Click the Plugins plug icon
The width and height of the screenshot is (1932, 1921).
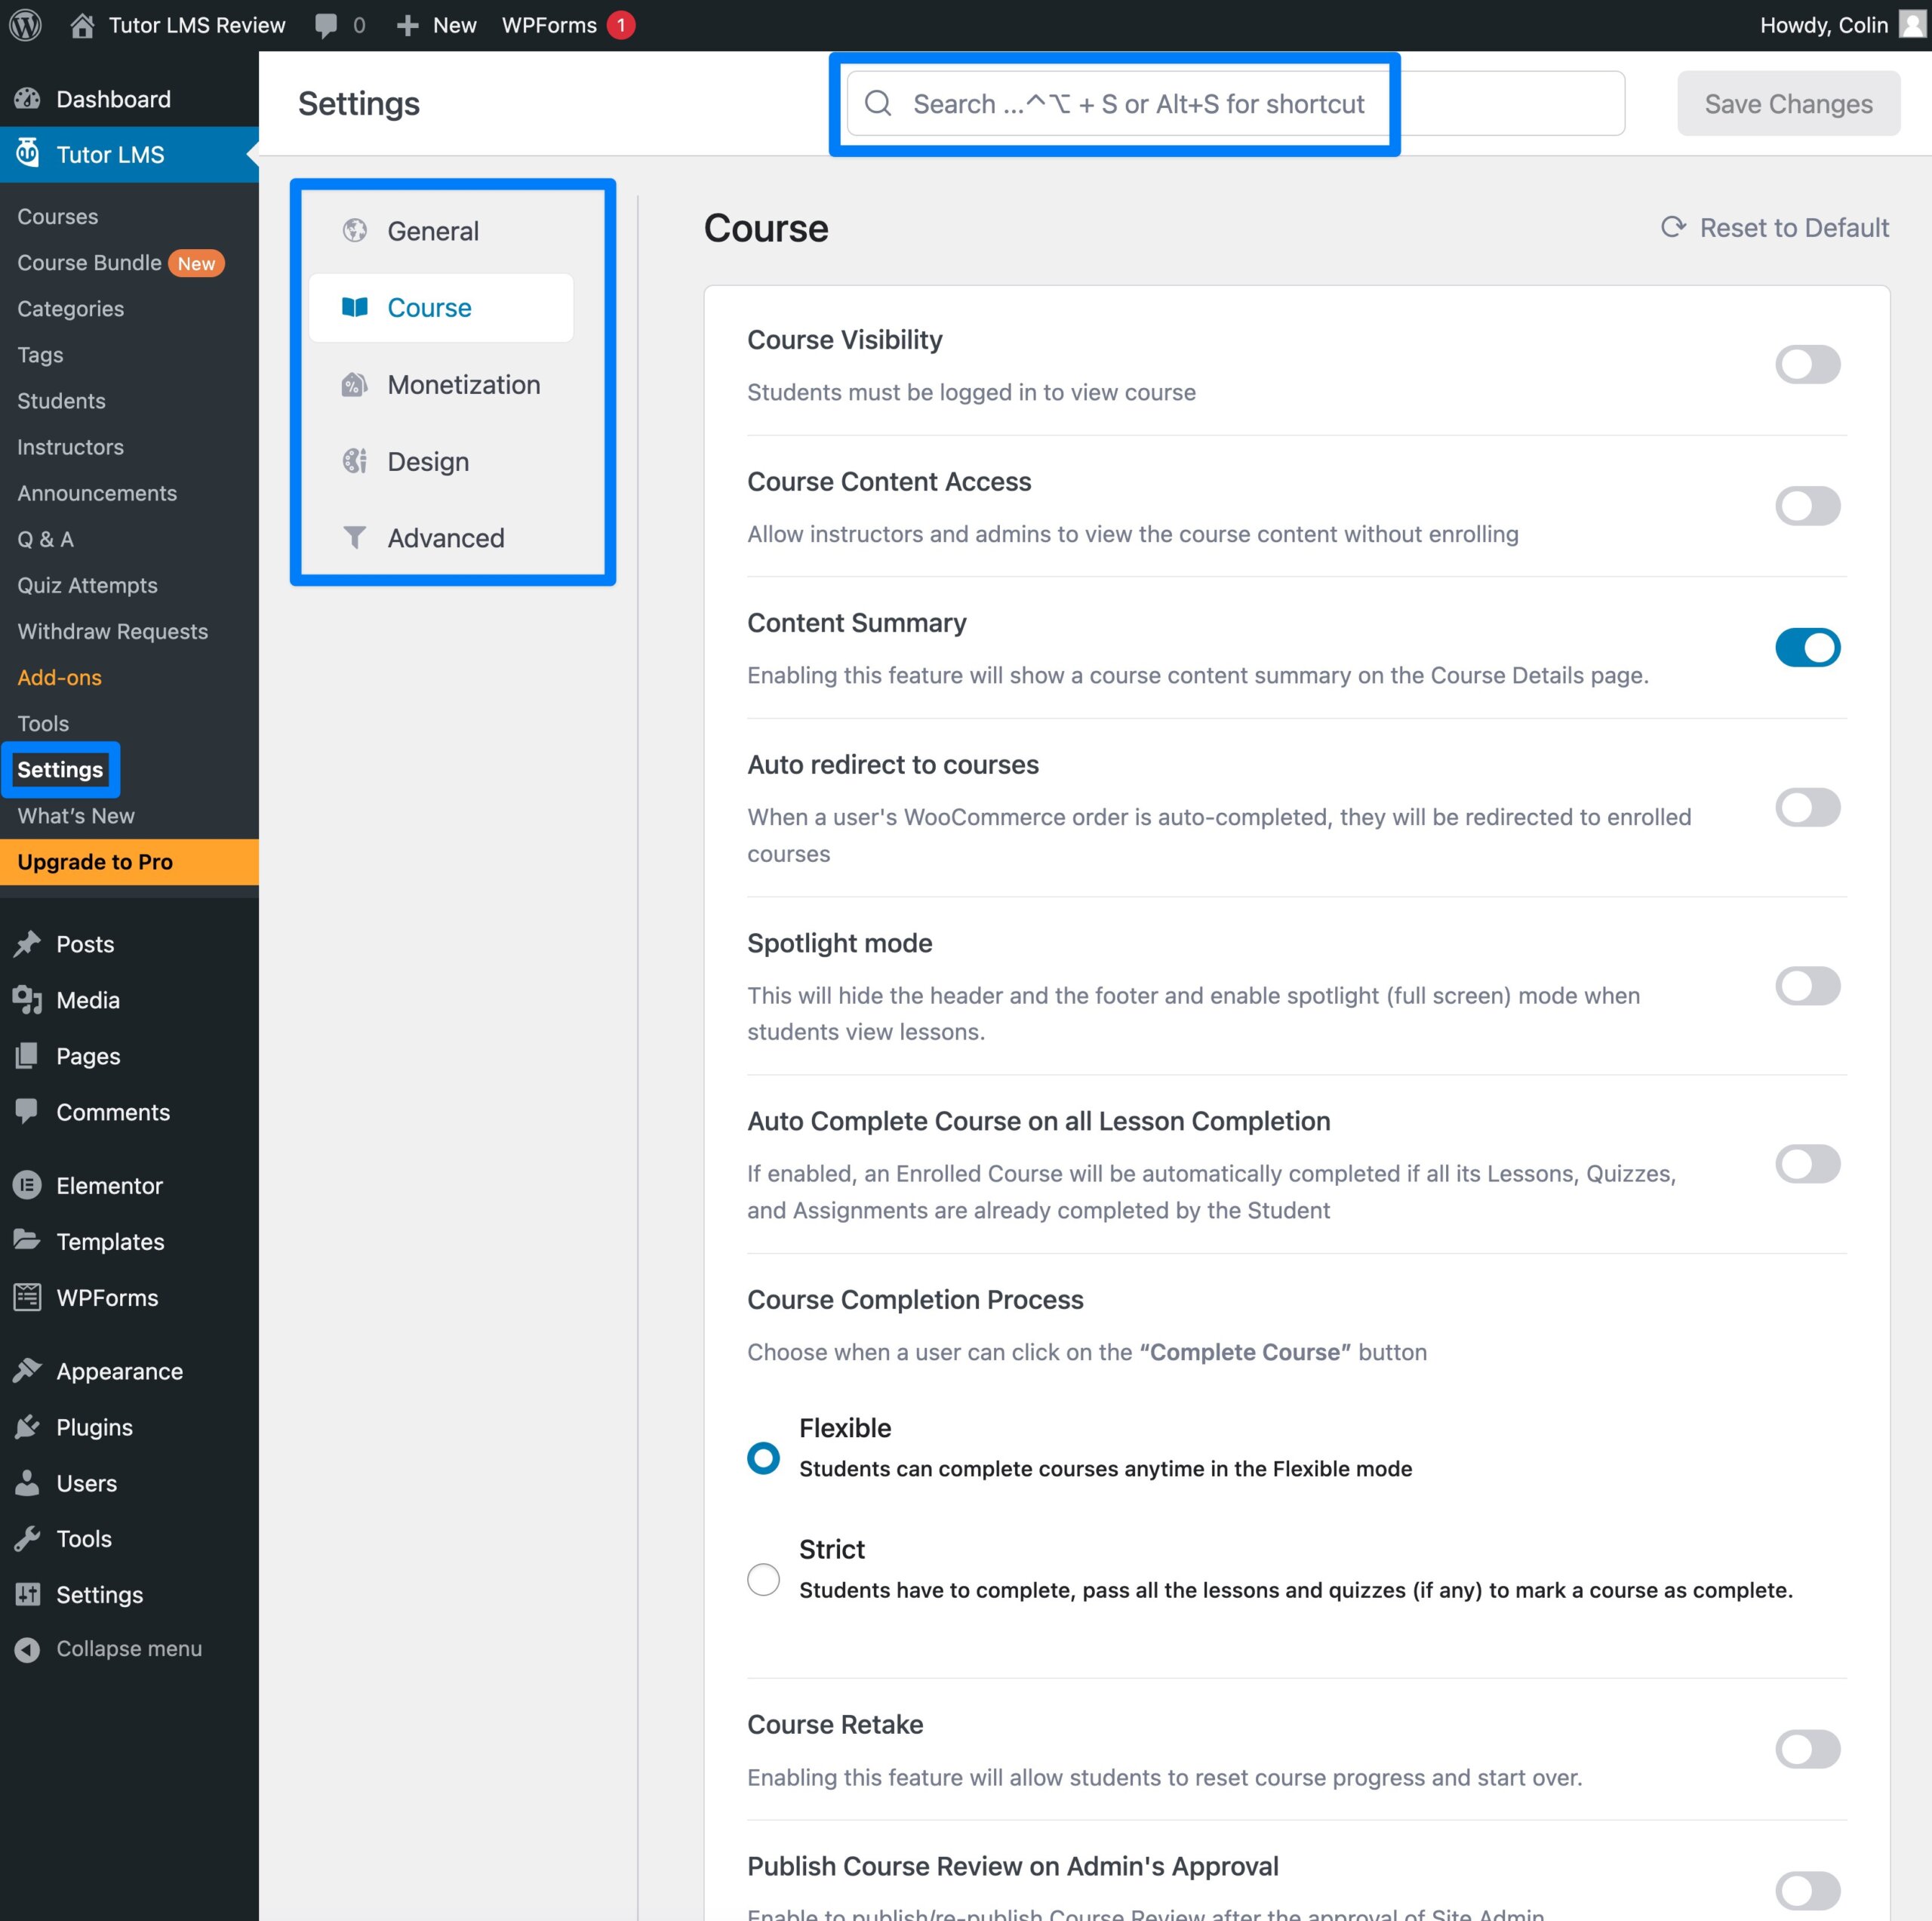(27, 1427)
